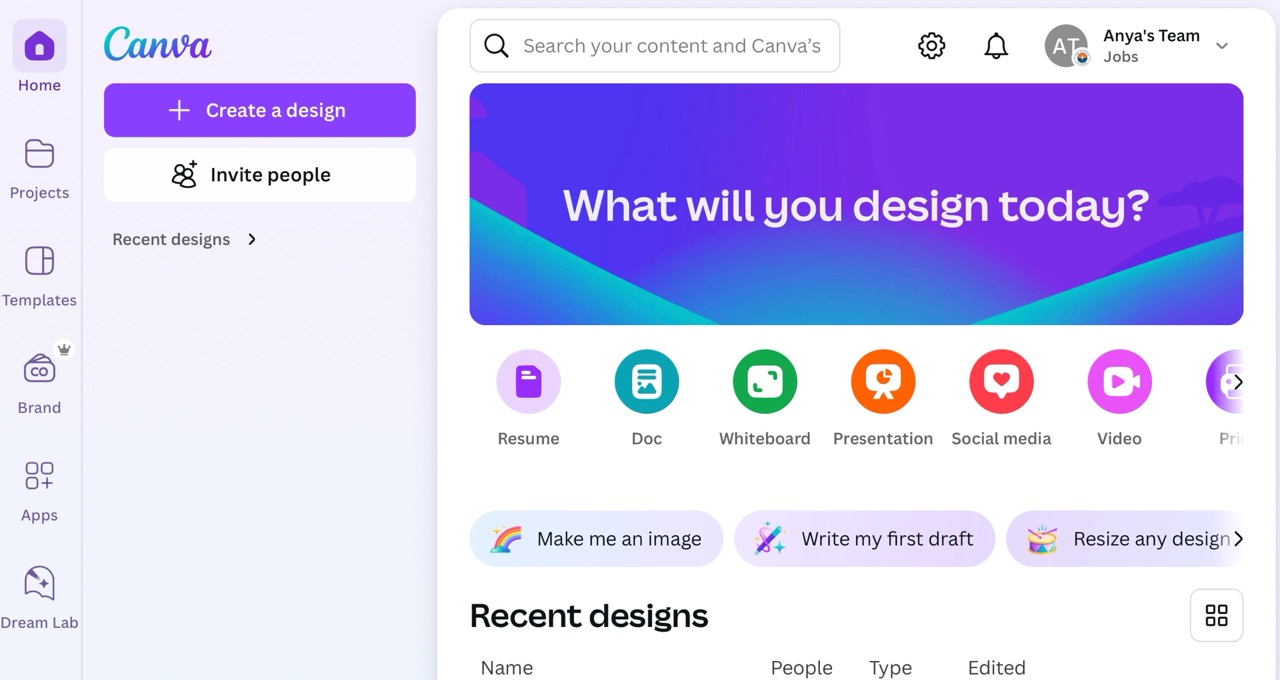Reveal more suggestion chips with the arrow
1280x680 pixels.
coord(1238,539)
